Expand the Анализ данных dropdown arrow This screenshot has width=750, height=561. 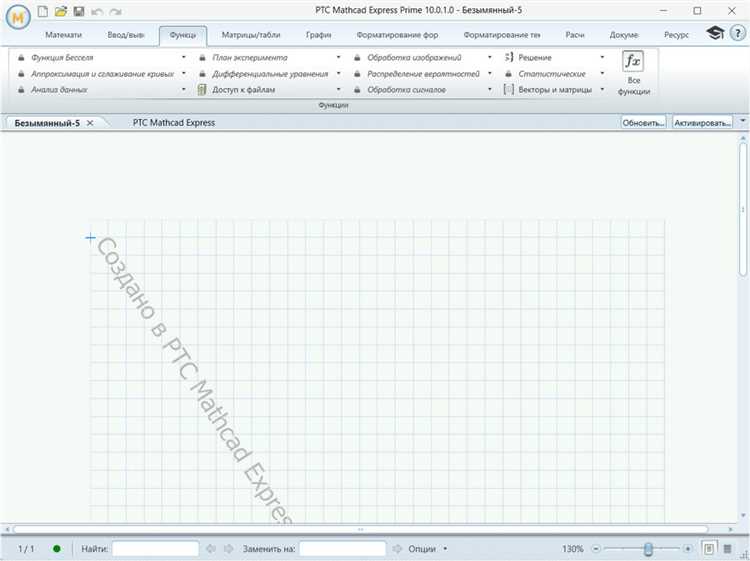tap(184, 89)
